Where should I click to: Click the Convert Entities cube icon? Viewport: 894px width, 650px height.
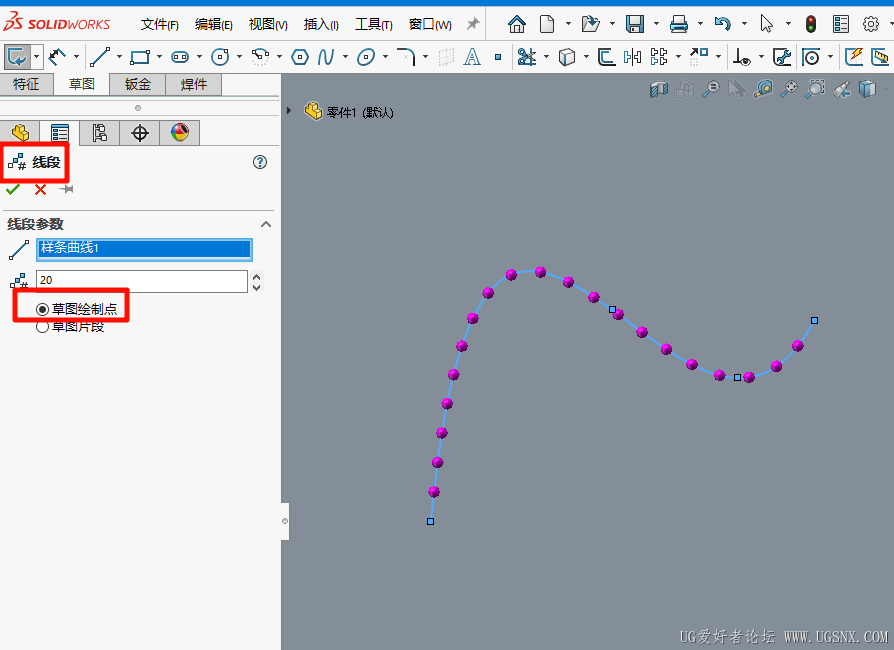click(x=567, y=57)
